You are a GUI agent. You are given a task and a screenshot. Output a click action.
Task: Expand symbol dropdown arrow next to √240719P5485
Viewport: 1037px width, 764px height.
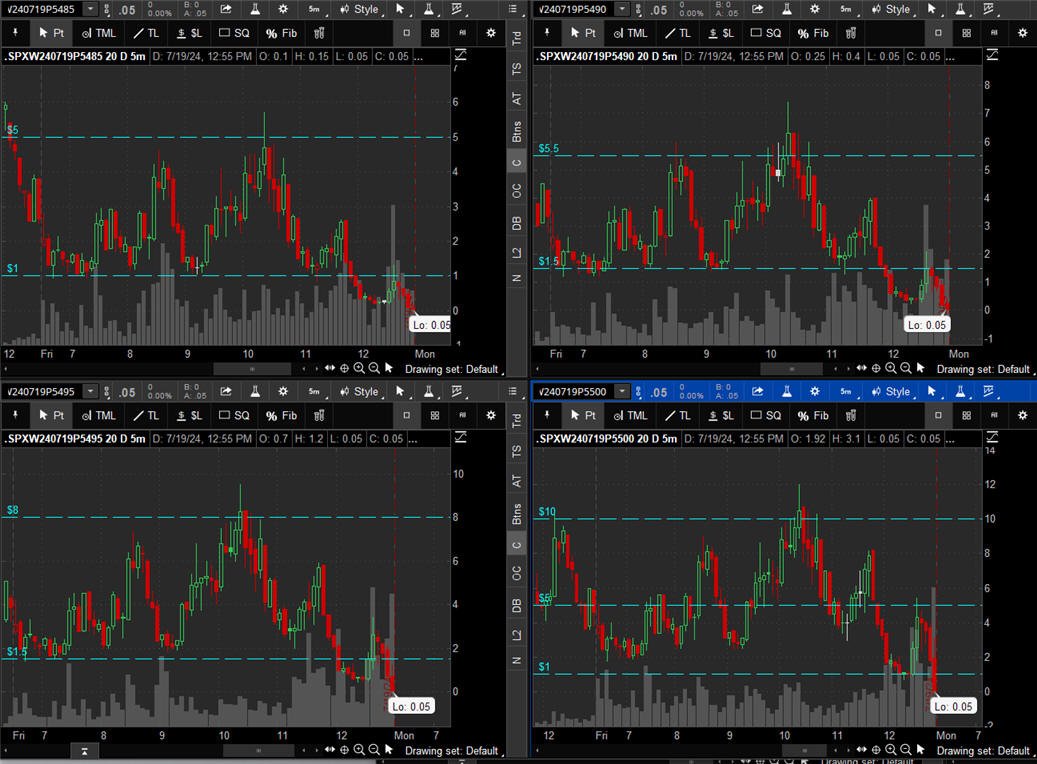[x=90, y=9]
